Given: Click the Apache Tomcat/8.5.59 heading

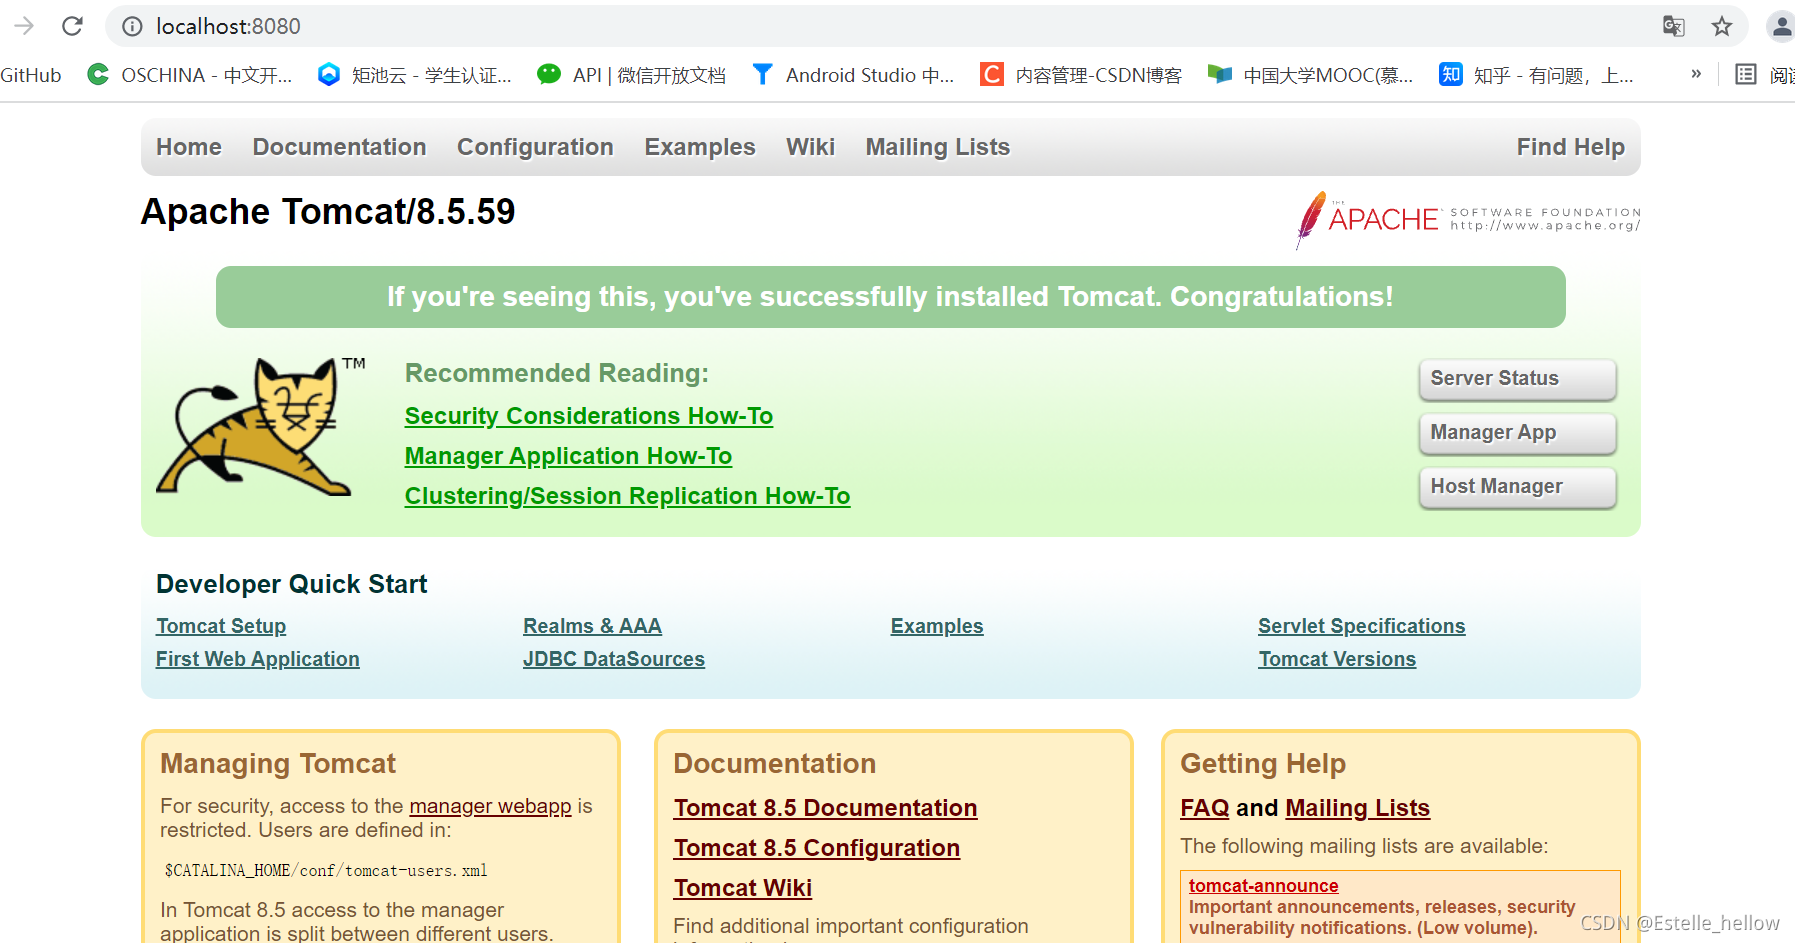Looking at the screenshot, I should (328, 212).
